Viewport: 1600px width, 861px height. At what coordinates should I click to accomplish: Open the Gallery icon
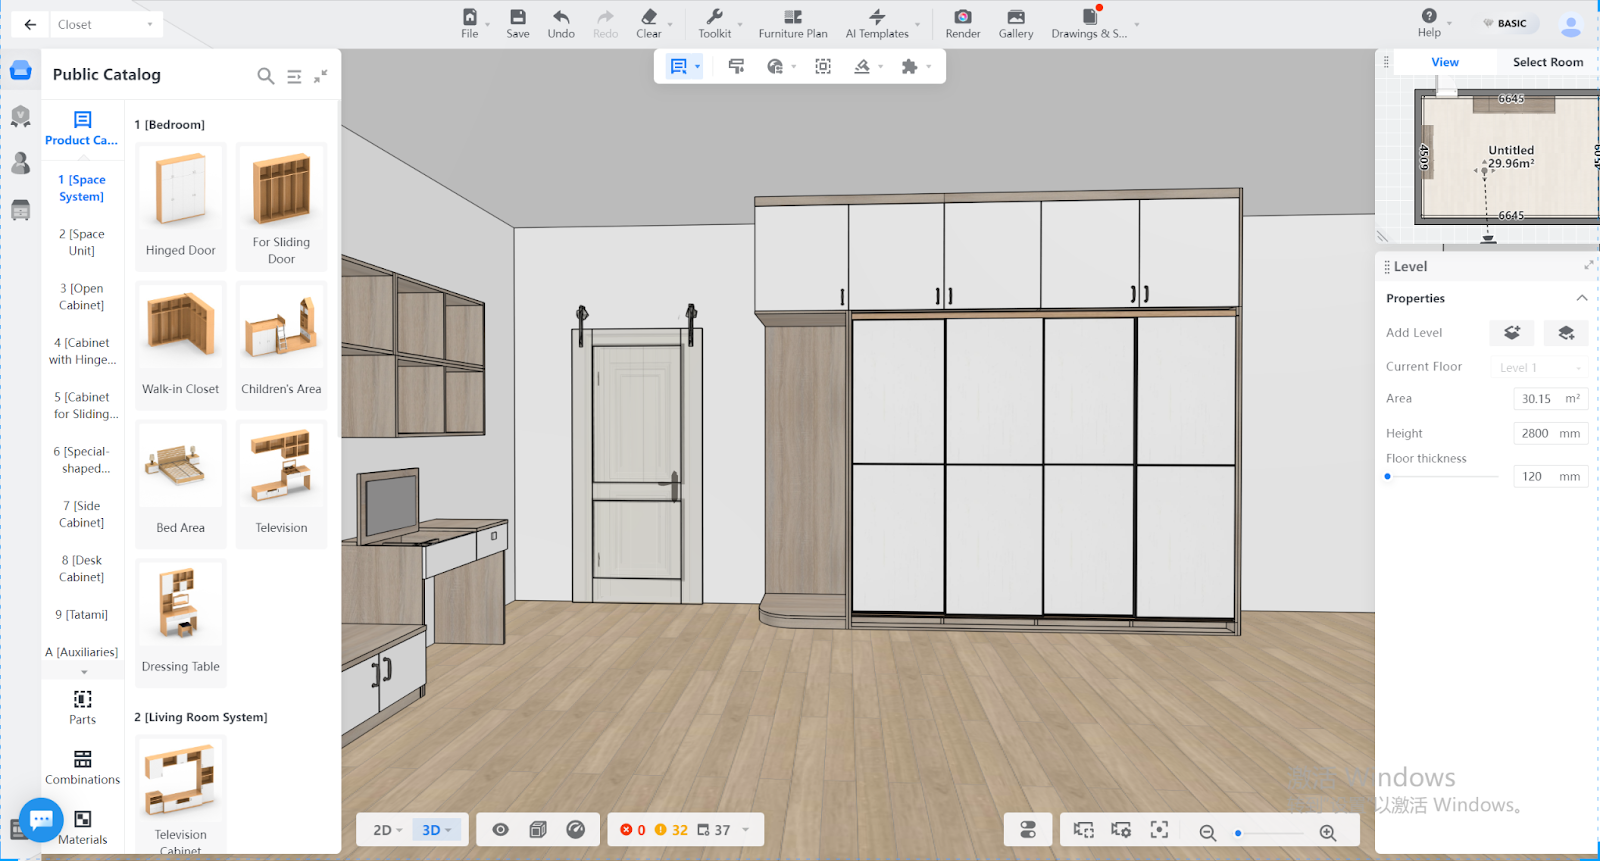[x=1015, y=18]
